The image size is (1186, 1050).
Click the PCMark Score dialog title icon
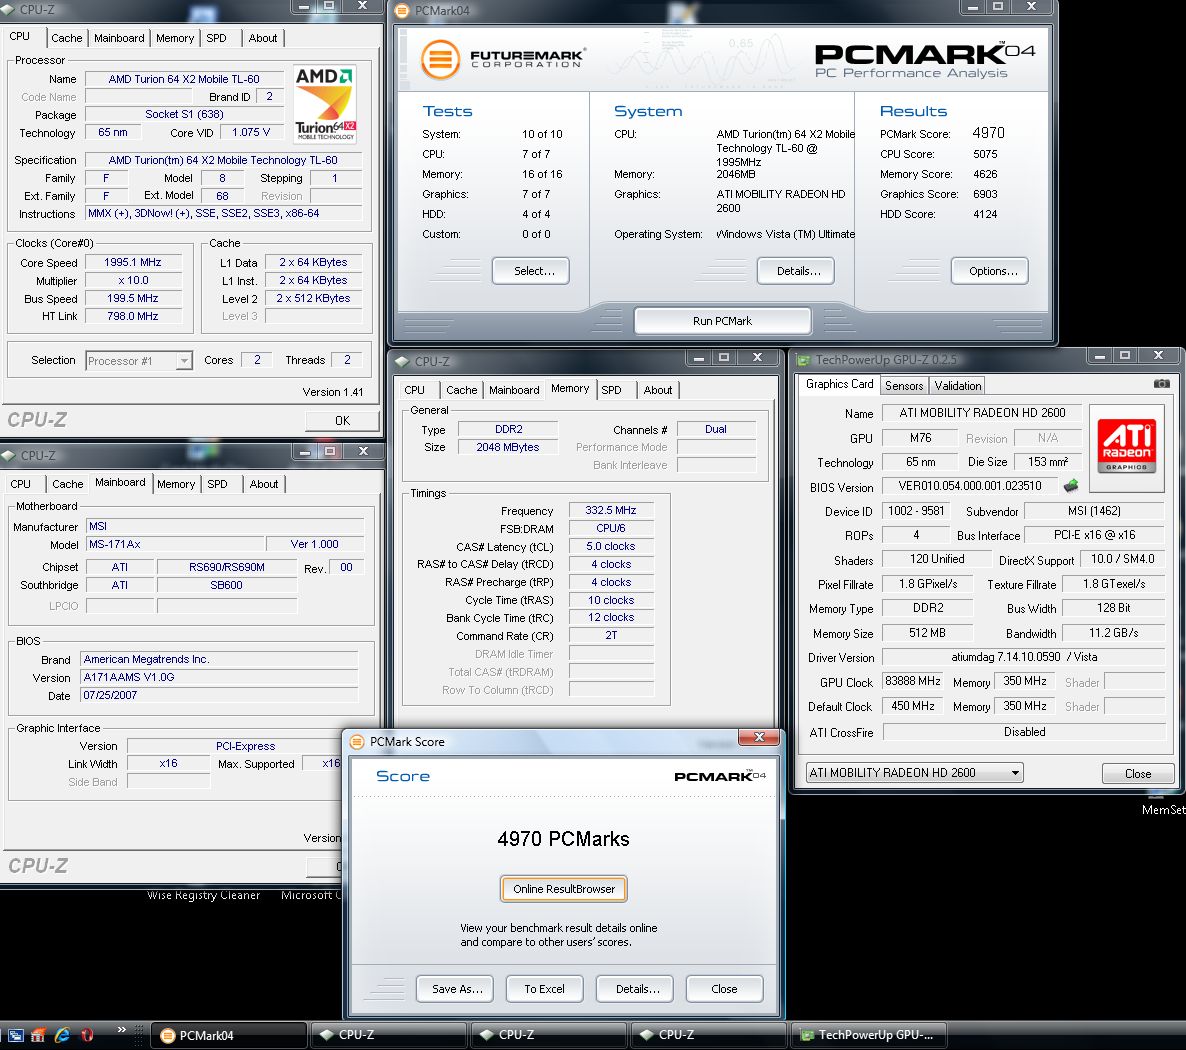click(357, 742)
